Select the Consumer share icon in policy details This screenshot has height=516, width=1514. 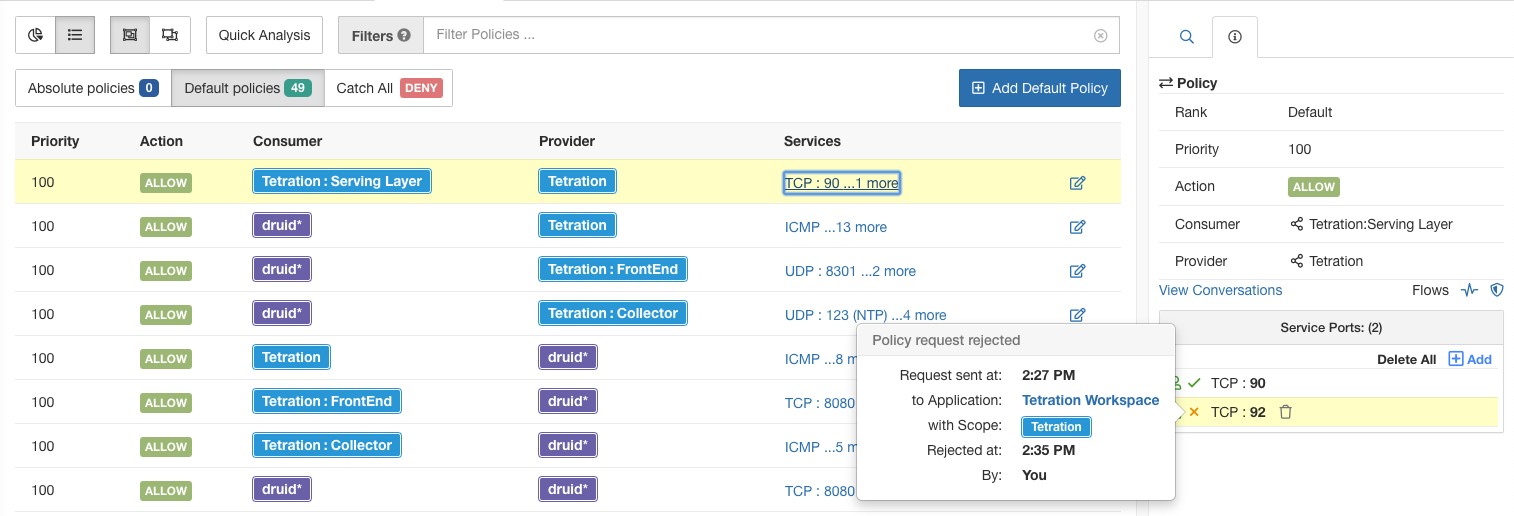coord(1297,224)
